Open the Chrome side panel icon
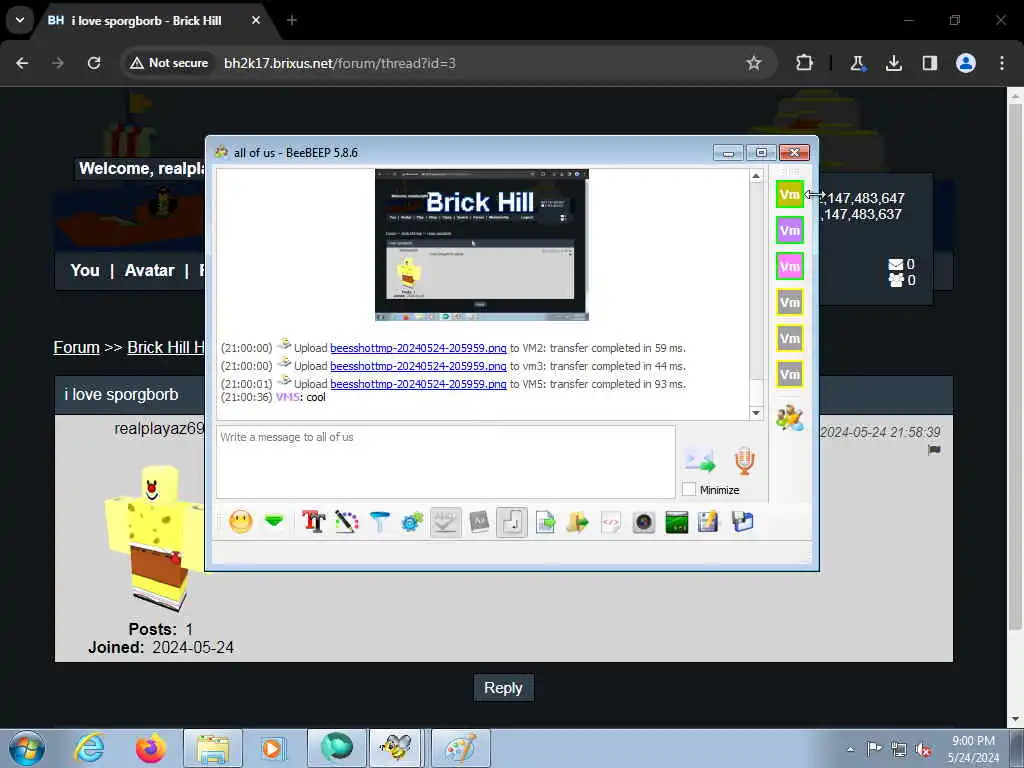This screenshot has height=768, width=1024. click(930, 63)
